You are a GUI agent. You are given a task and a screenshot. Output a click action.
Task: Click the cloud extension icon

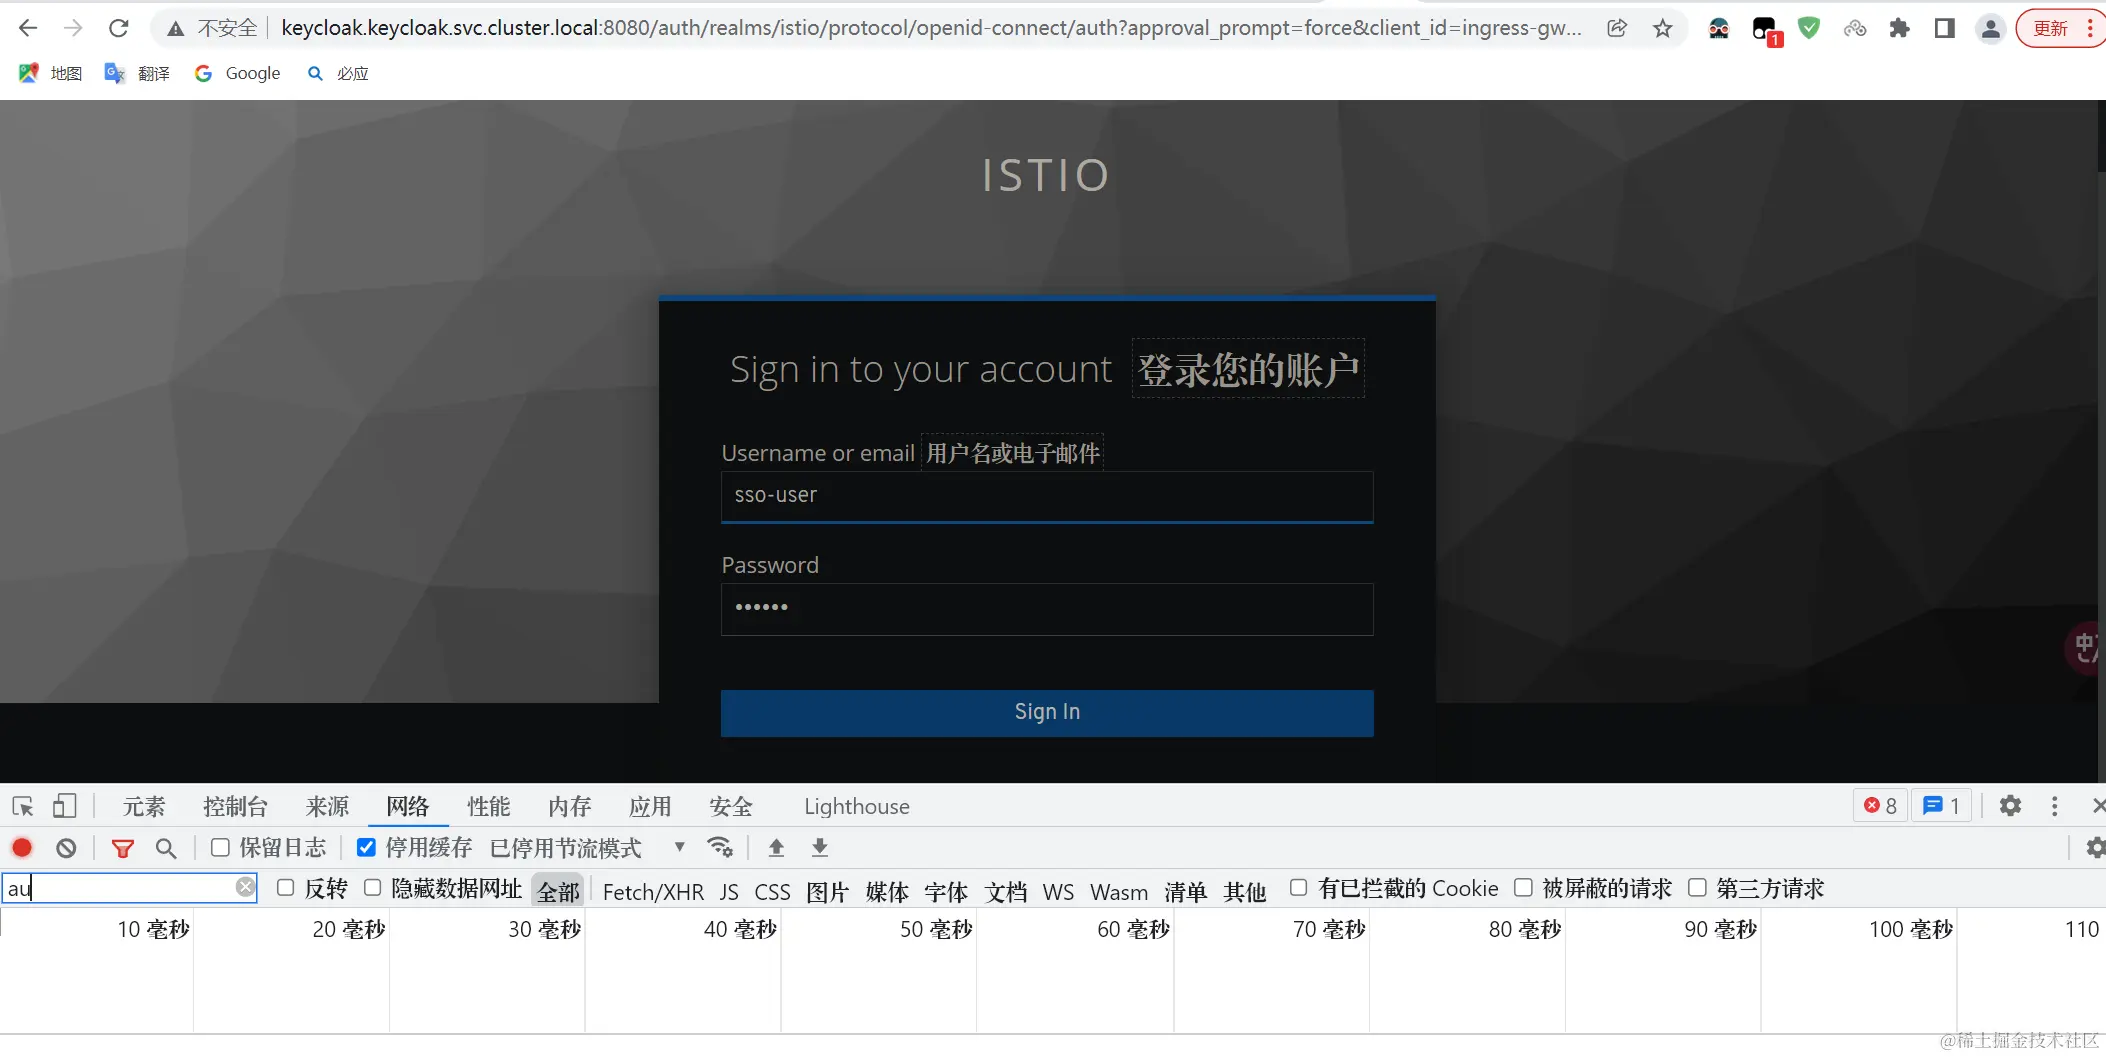coord(1855,28)
